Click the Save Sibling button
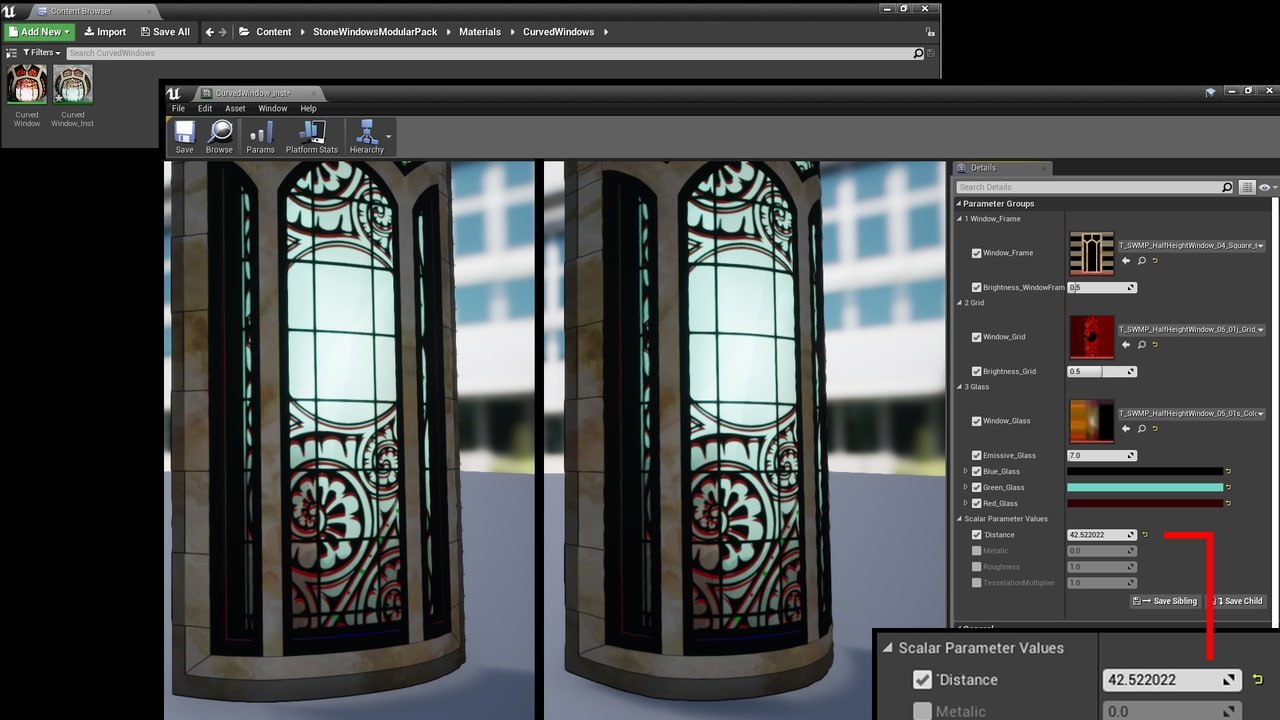The height and width of the screenshot is (720, 1280). 1163,601
